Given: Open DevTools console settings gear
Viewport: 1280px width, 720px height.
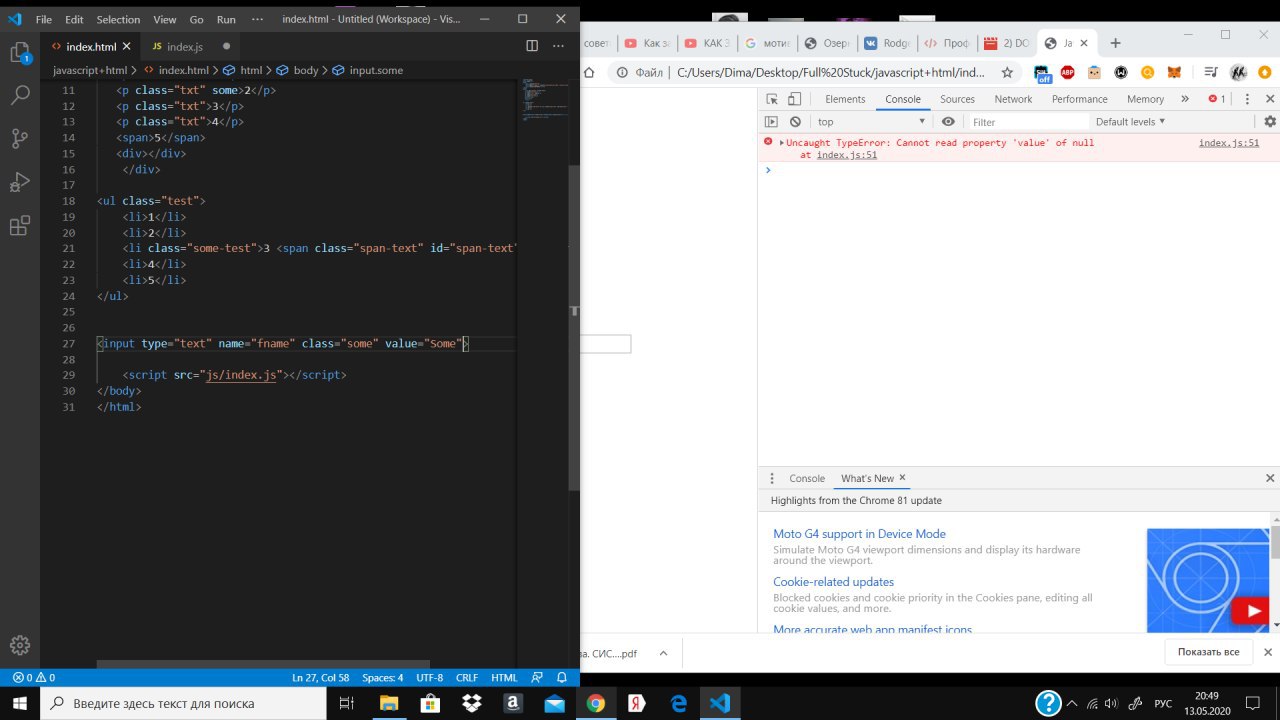Looking at the screenshot, I should [x=1270, y=122].
